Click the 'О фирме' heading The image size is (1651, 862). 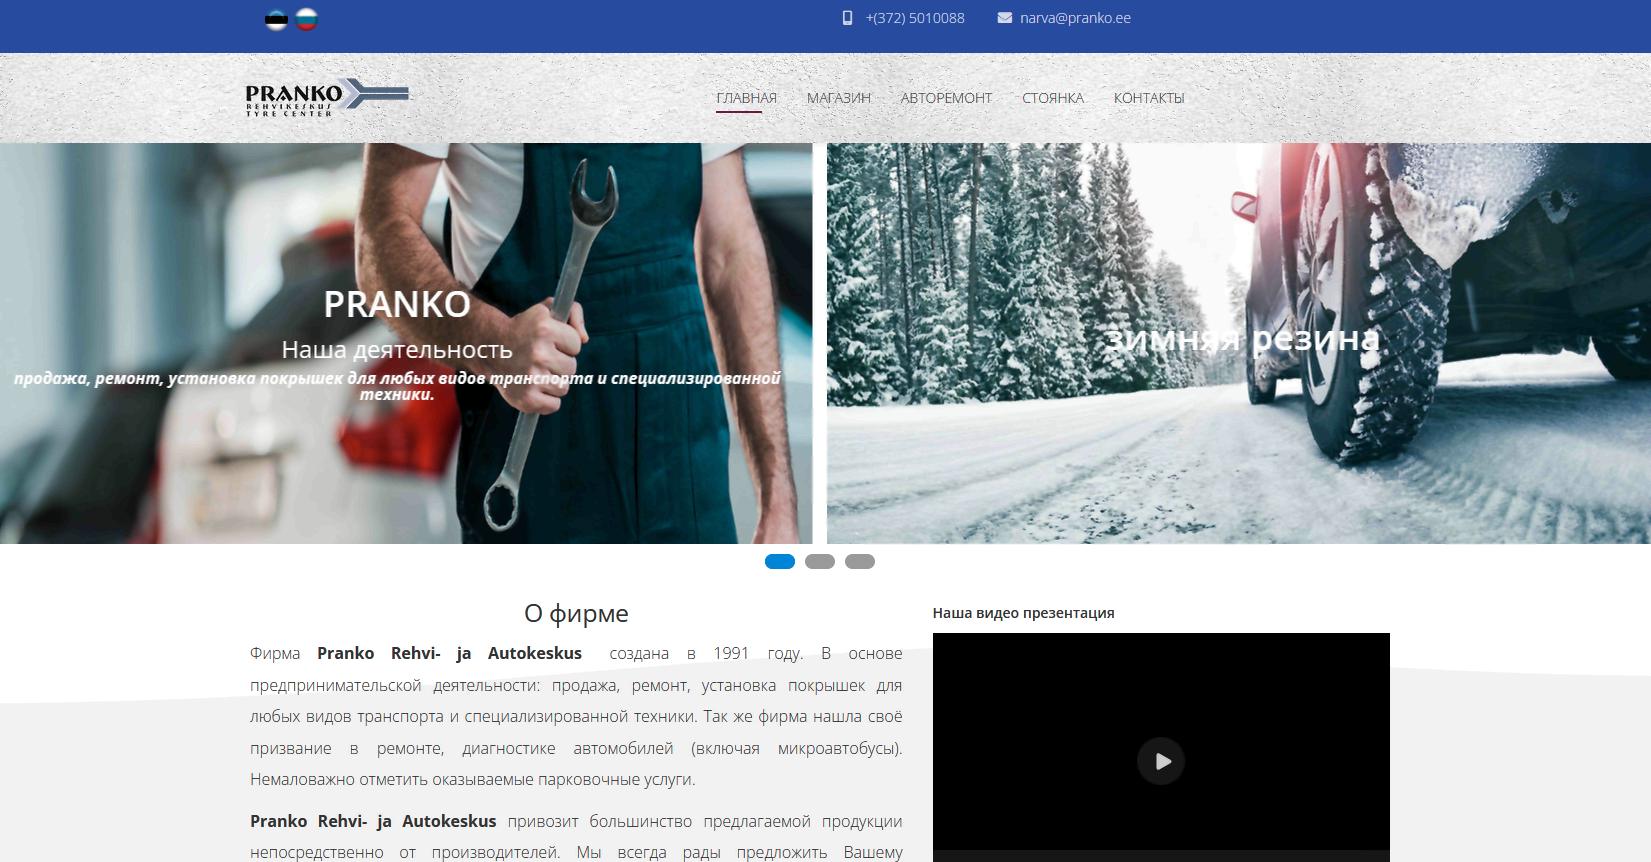(x=576, y=613)
